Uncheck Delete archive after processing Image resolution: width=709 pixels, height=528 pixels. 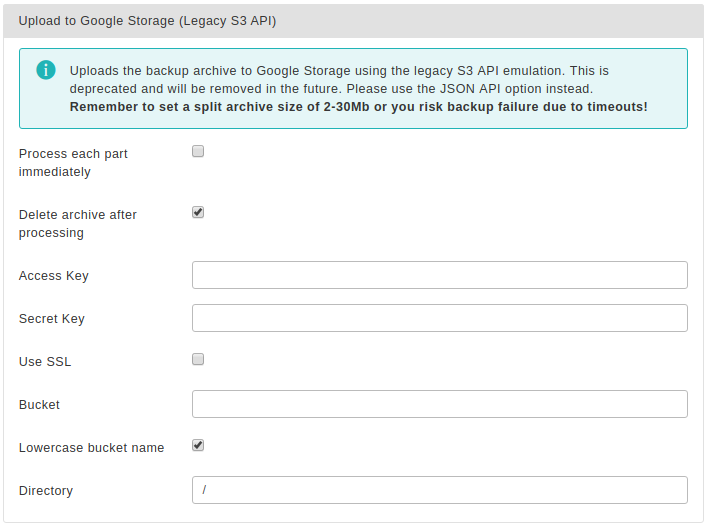(x=198, y=212)
